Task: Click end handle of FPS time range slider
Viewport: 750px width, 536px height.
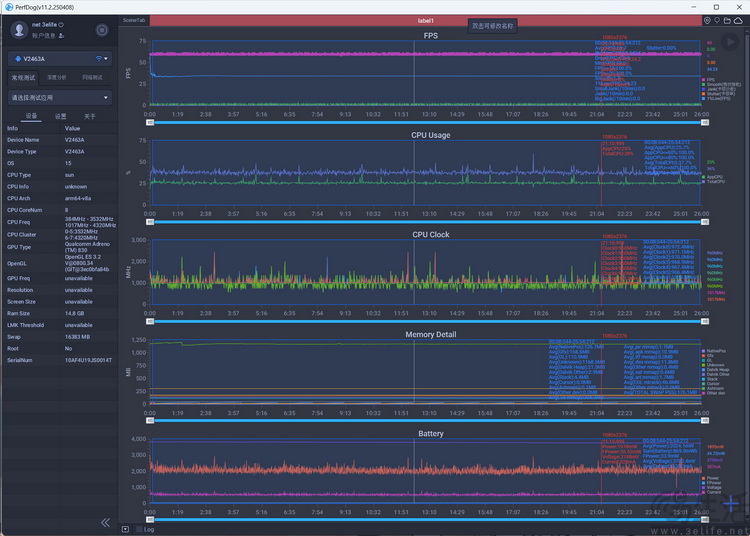Action: 705,122
